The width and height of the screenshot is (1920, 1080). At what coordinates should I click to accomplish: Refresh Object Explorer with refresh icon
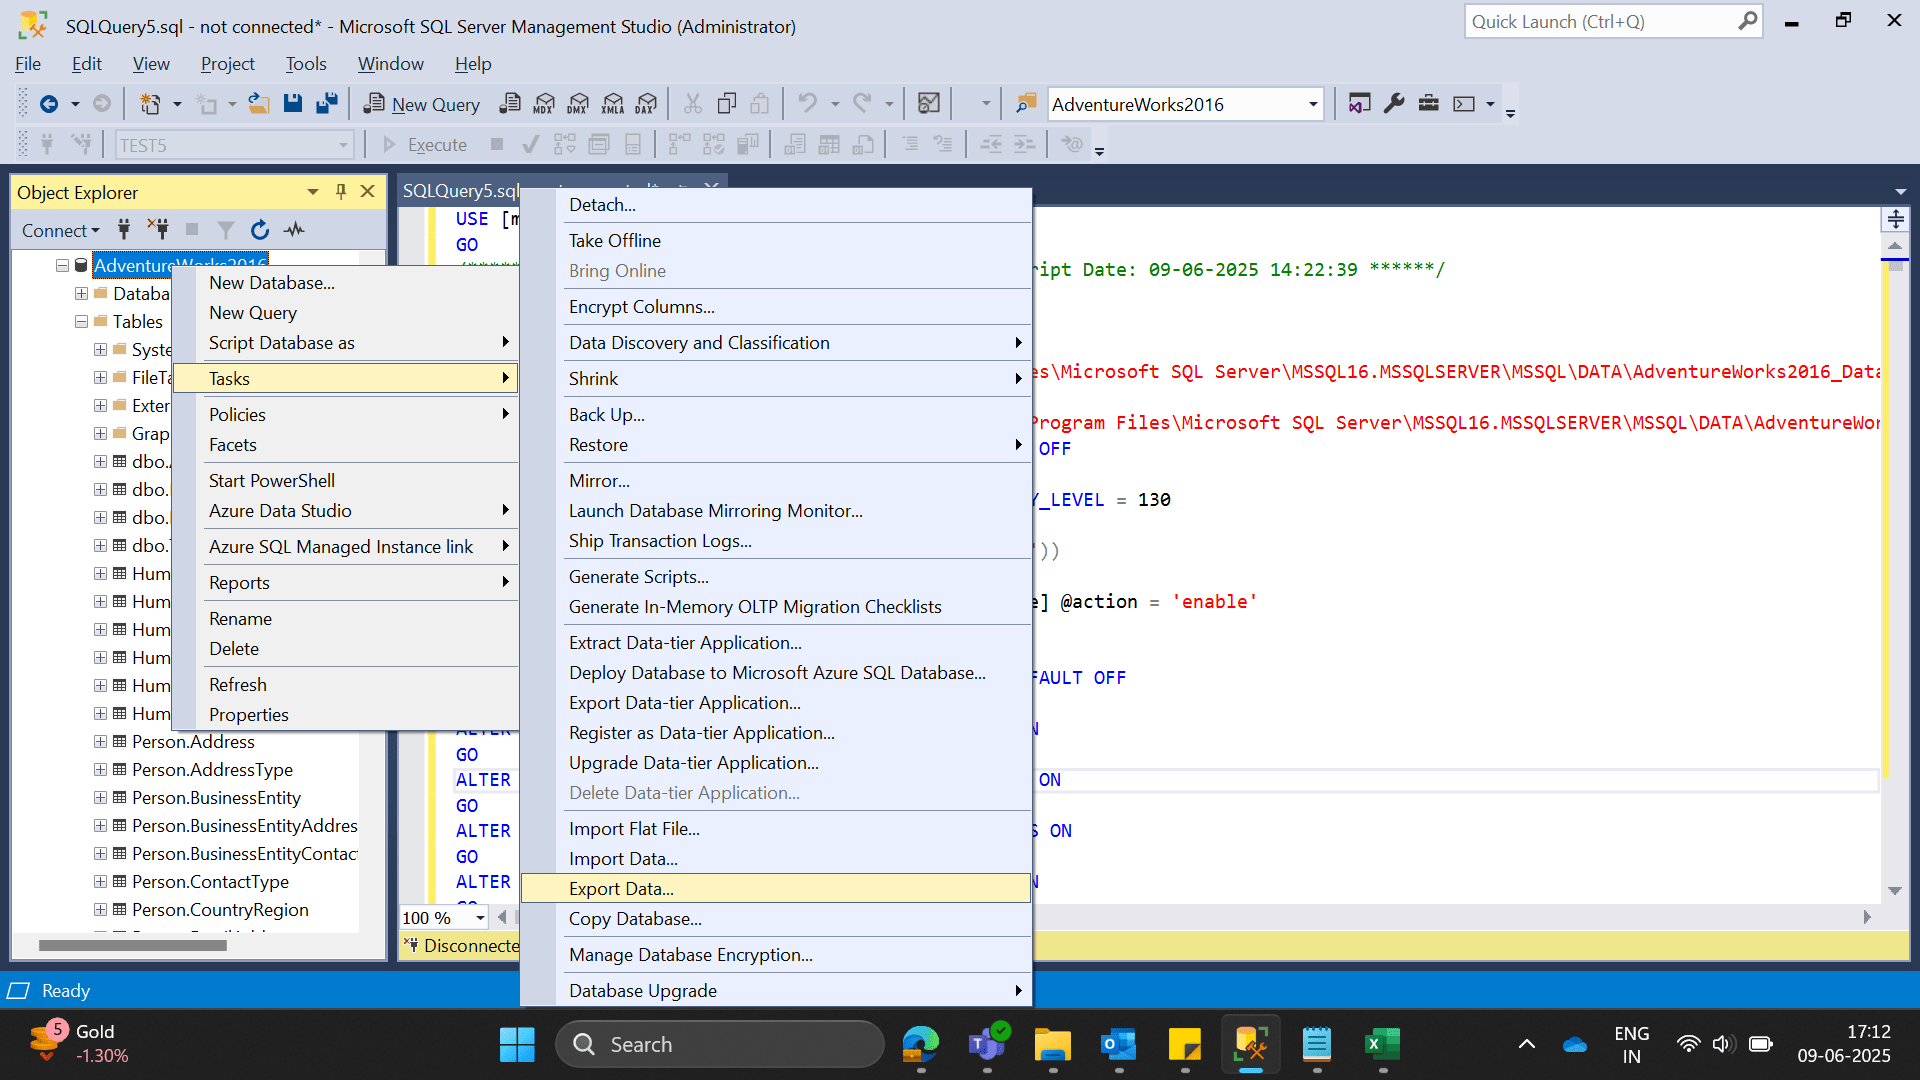[x=260, y=230]
